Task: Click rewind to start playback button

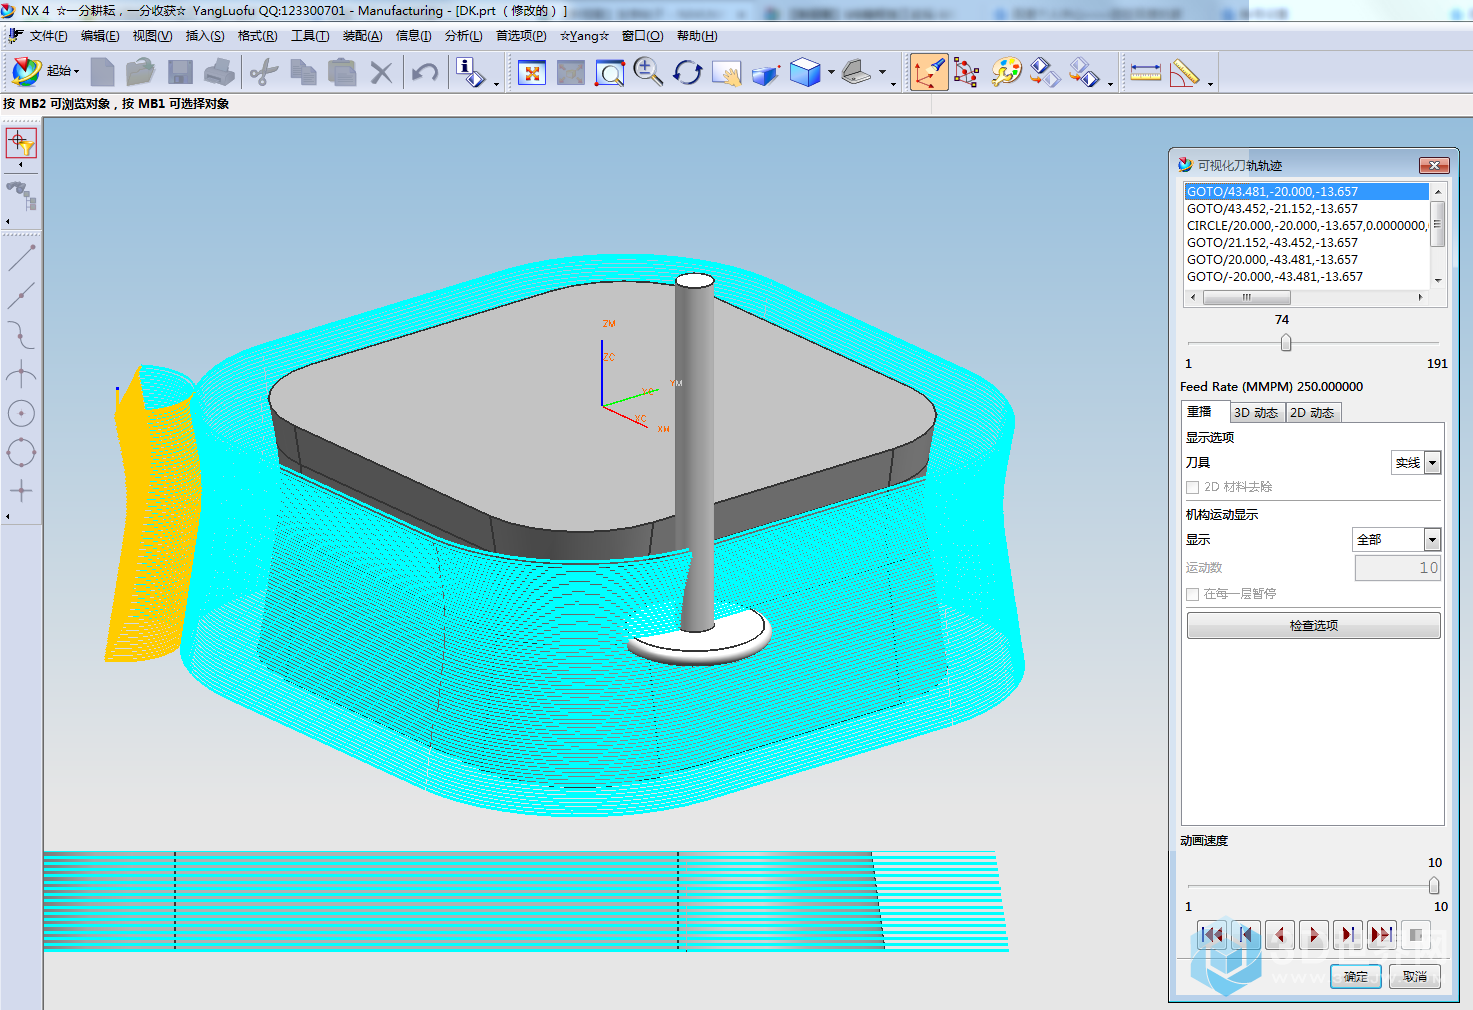Action: pos(1211,935)
